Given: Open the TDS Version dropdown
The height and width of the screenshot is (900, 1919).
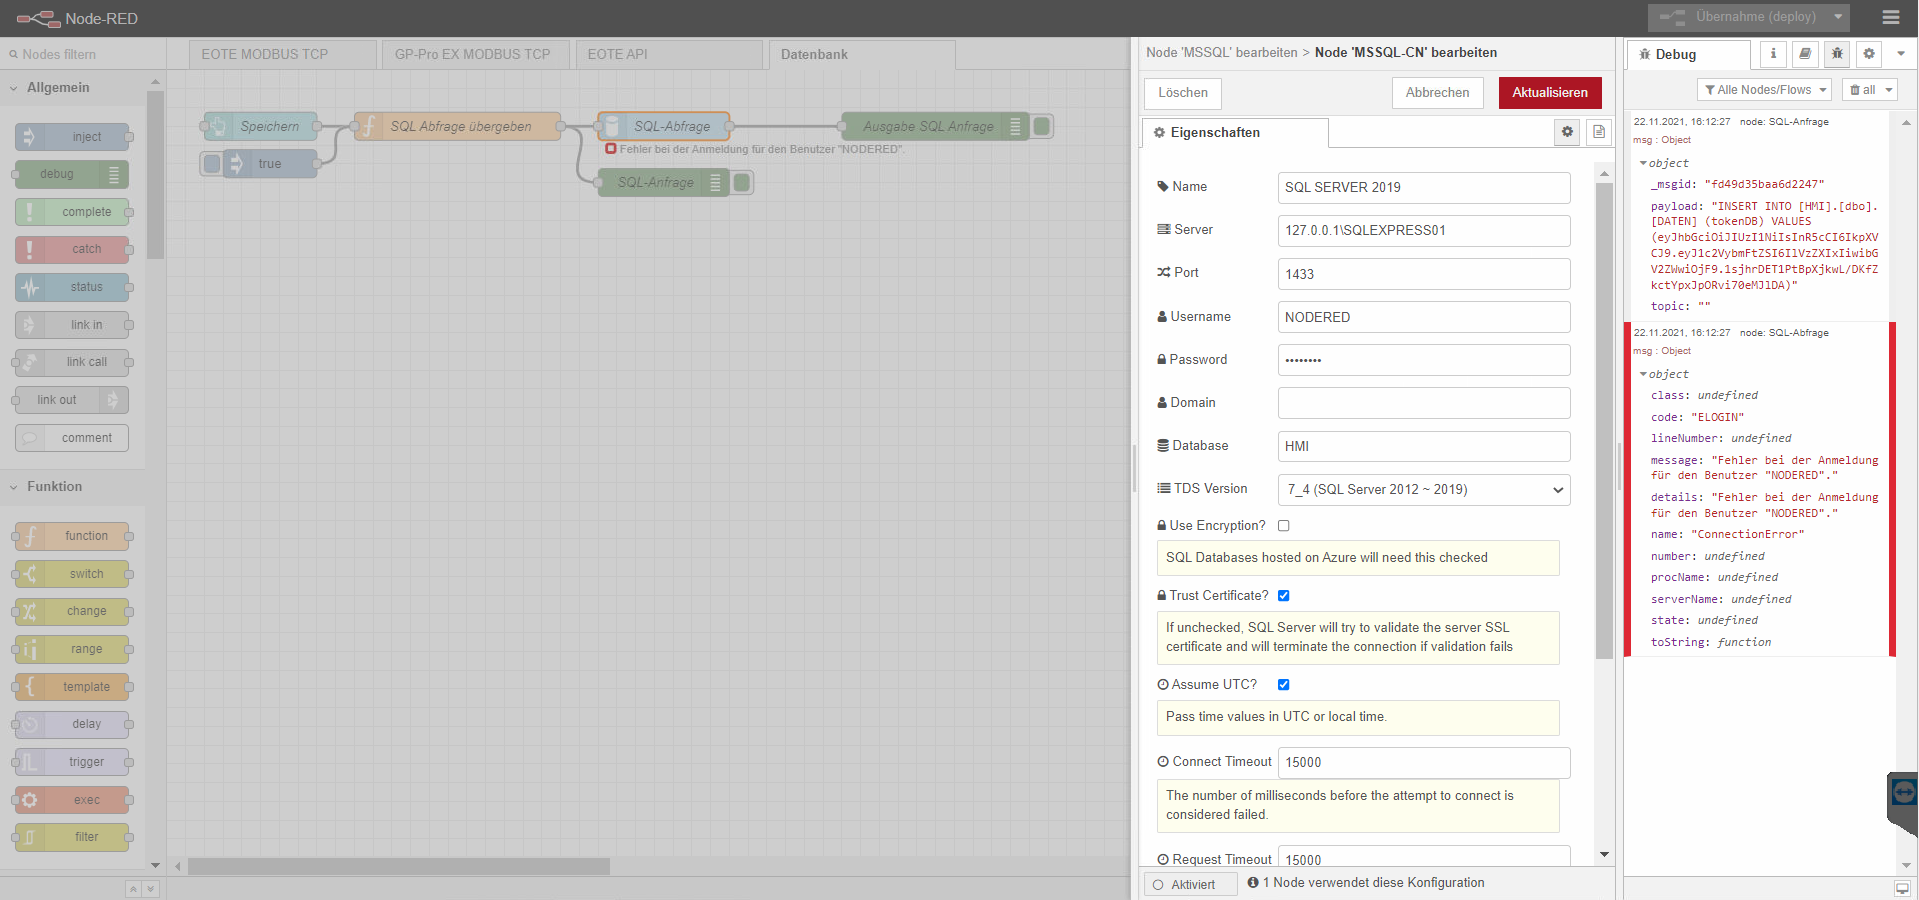Looking at the screenshot, I should [x=1424, y=489].
